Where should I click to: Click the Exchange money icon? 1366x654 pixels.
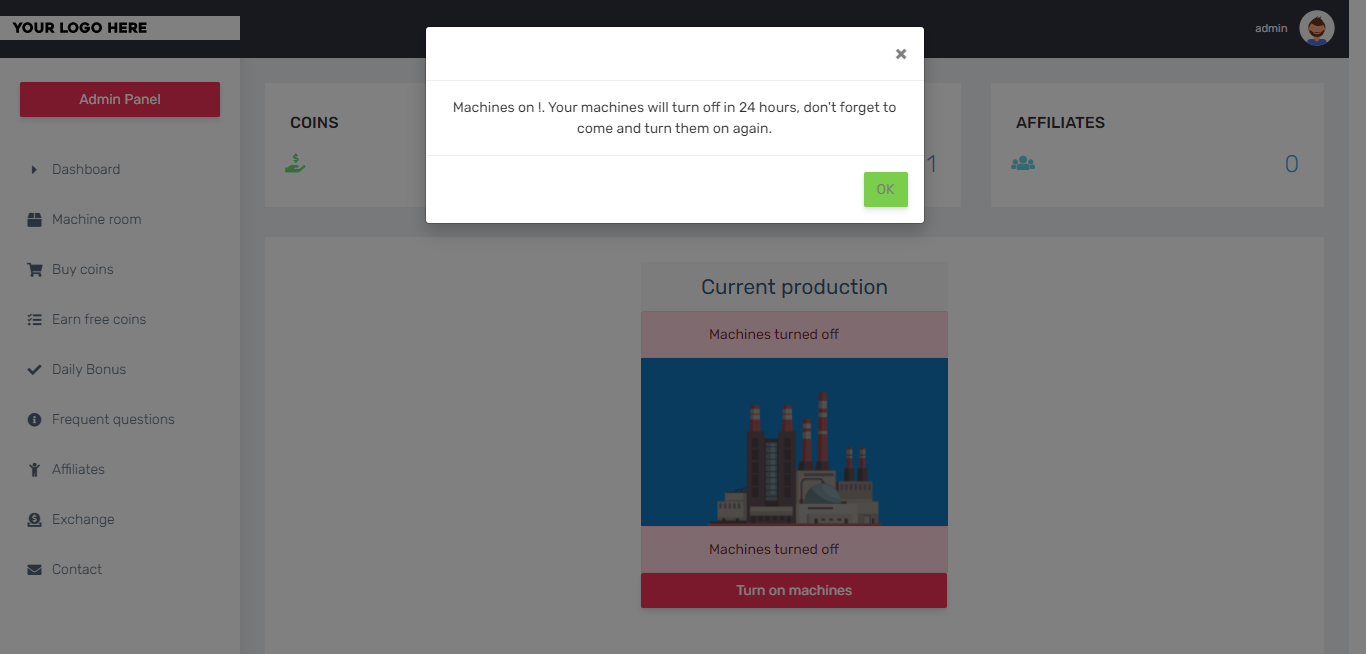pyautogui.click(x=34, y=520)
